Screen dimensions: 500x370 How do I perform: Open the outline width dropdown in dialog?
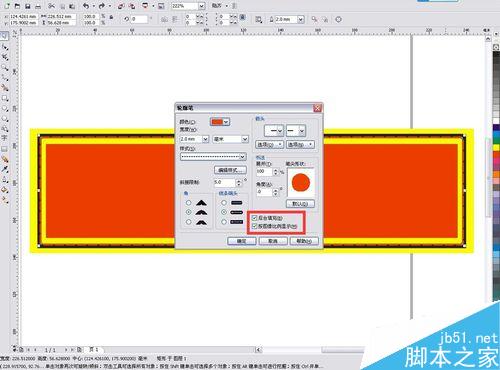coord(205,139)
